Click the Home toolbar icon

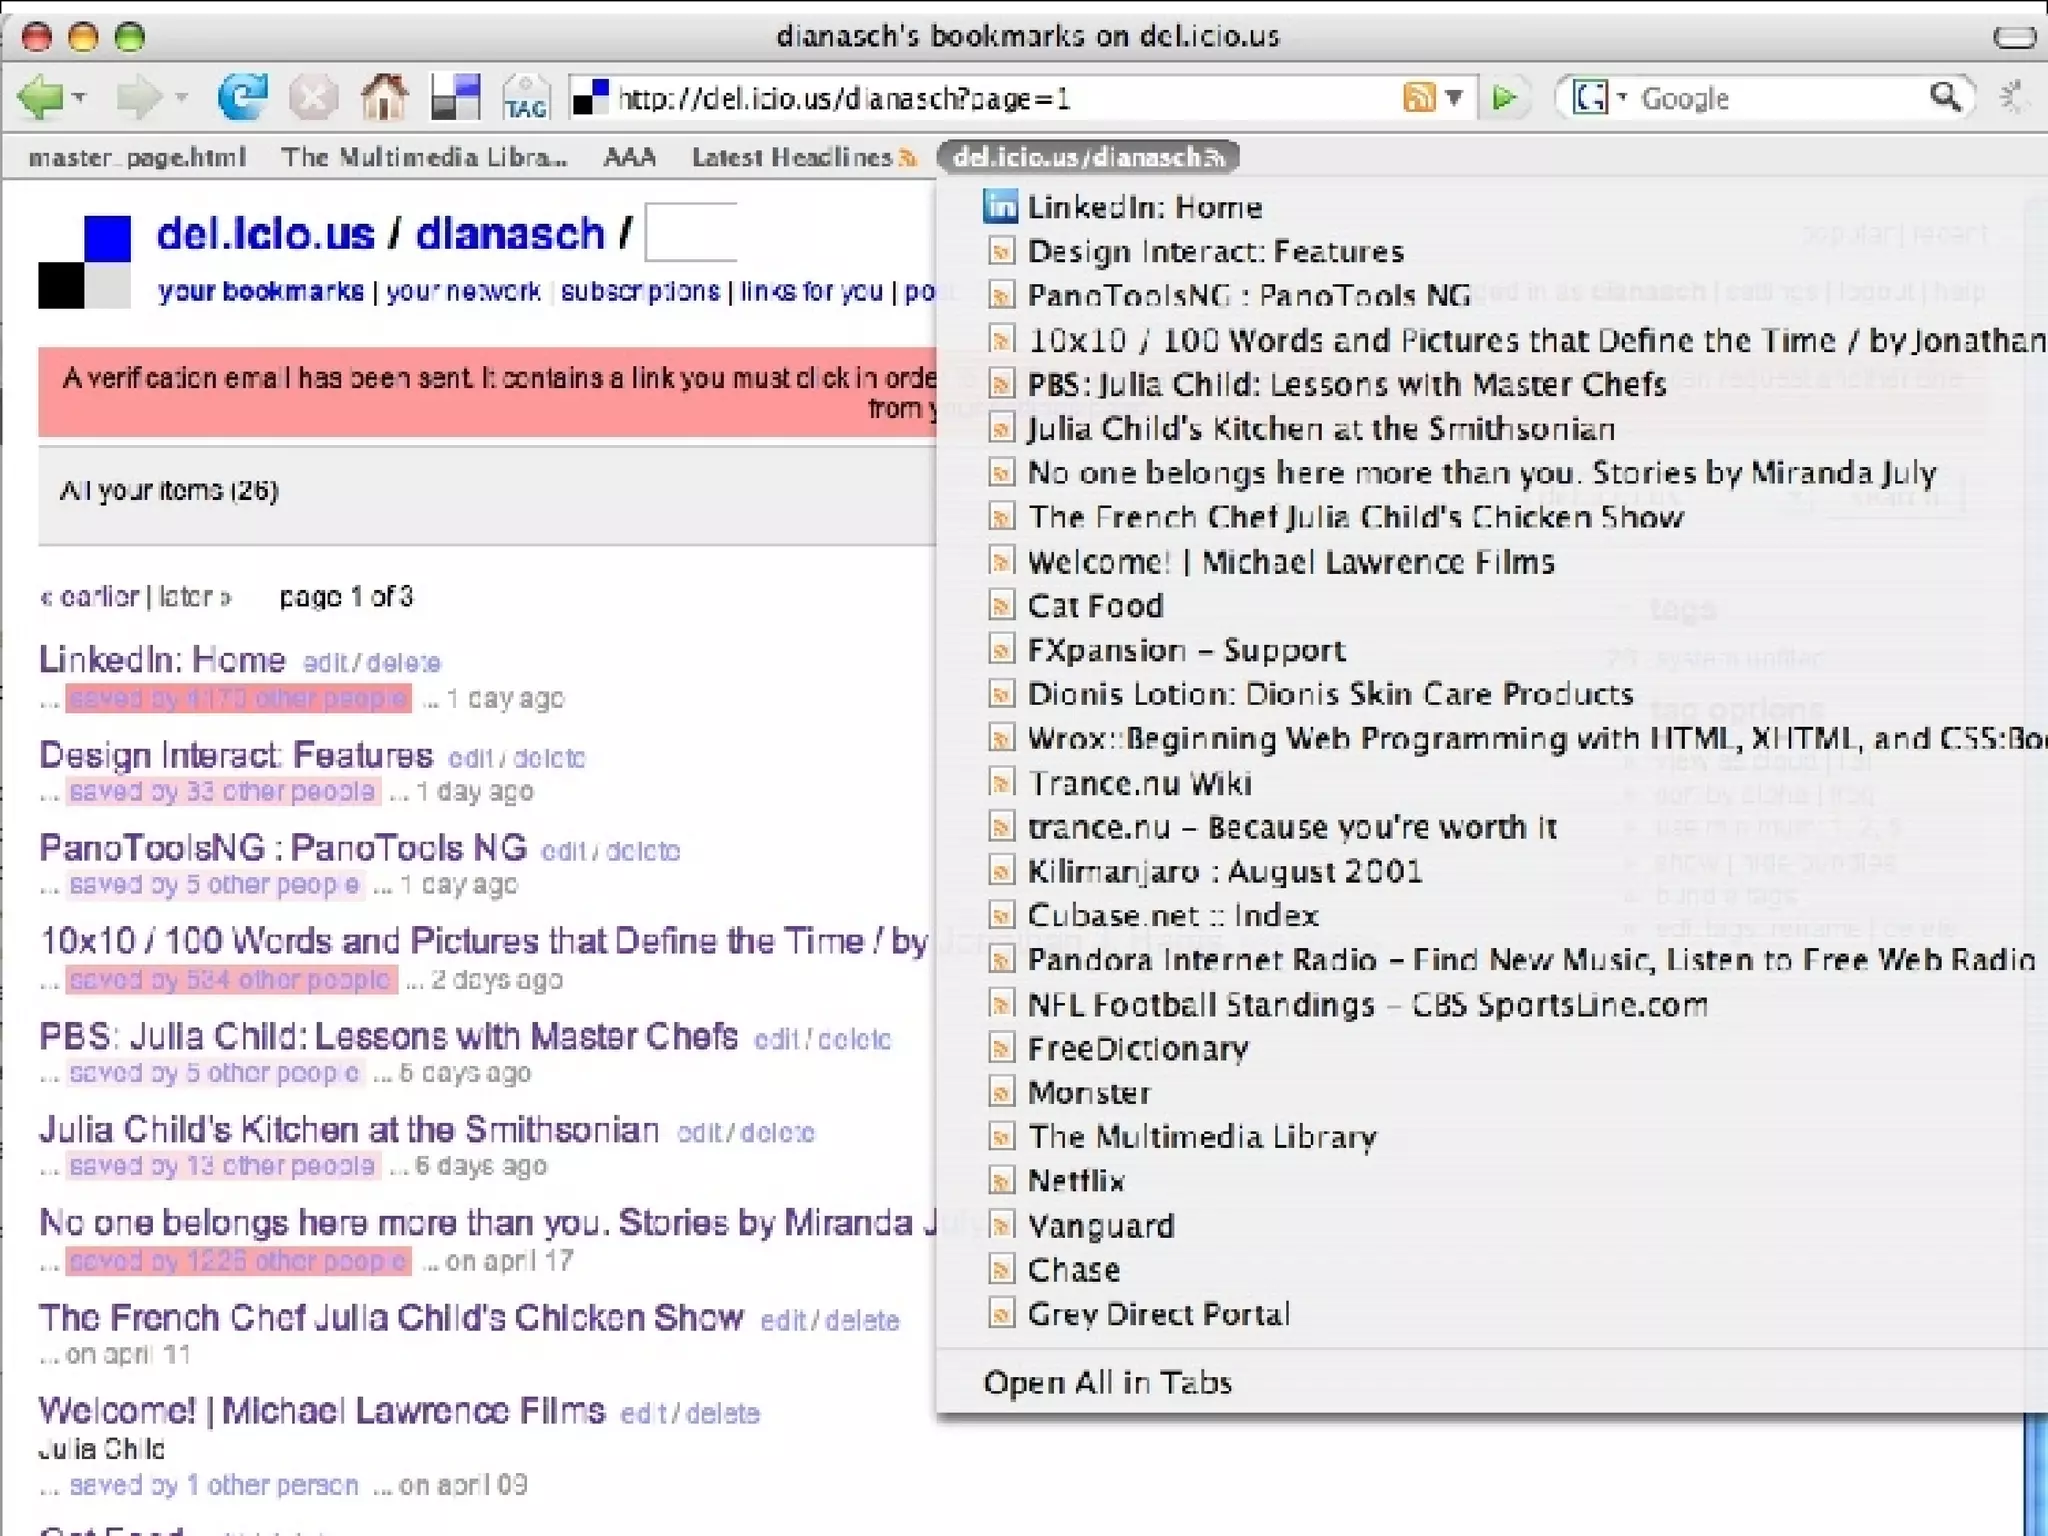click(384, 98)
